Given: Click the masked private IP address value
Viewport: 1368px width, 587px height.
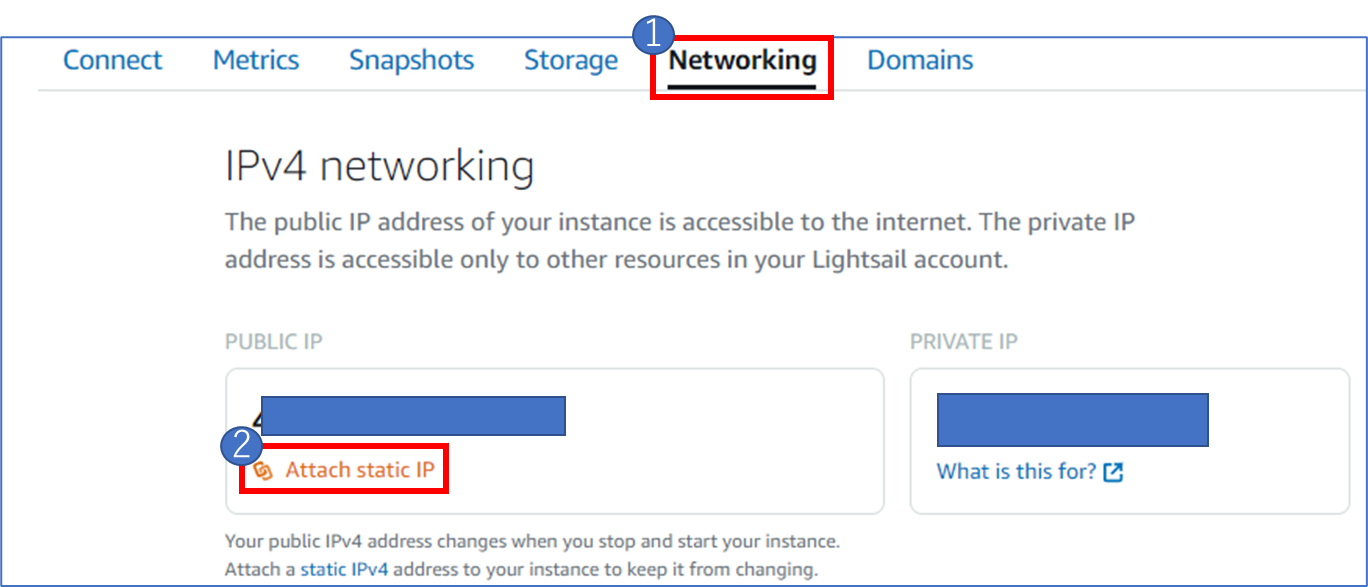Looking at the screenshot, I should coord(1073,419).
